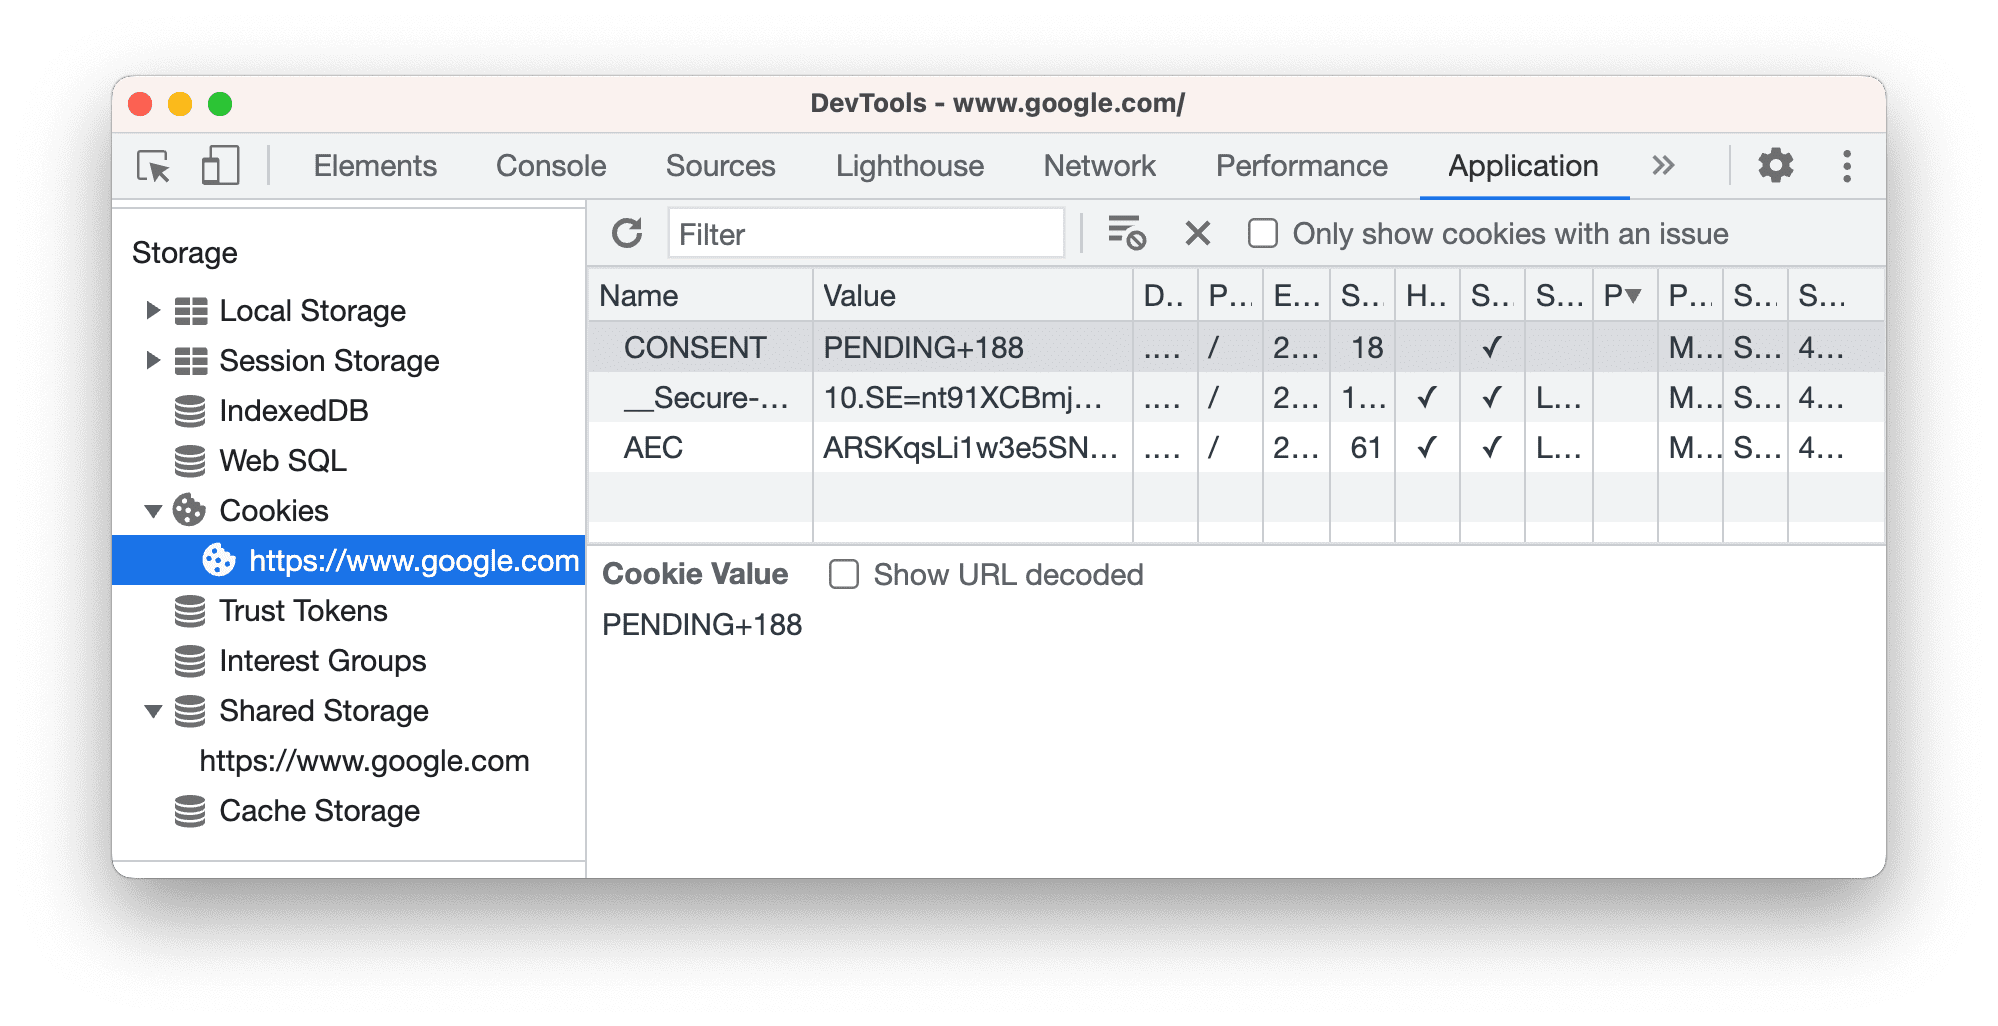Click the IndexedDB database icon

[190, 410]
